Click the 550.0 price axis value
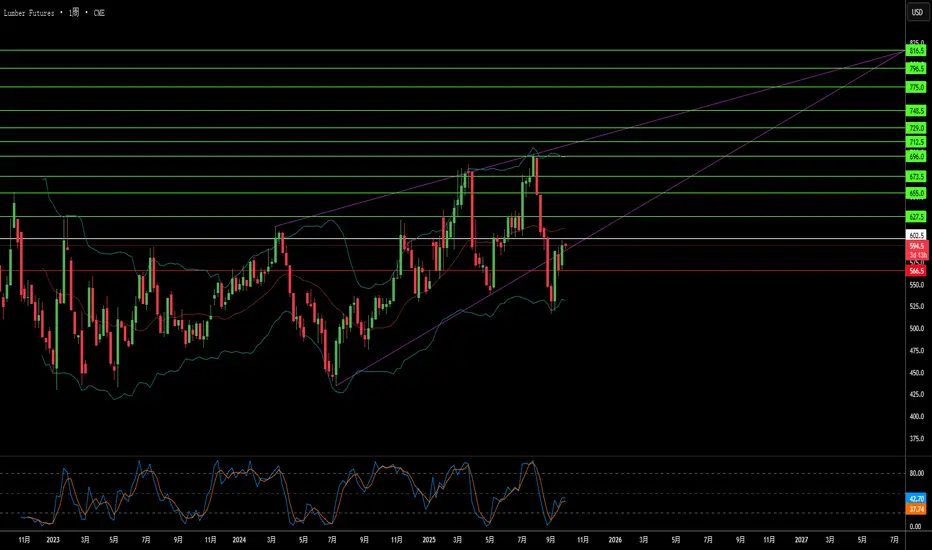The height and width of the screenshot is (550, 932). pyautogui.click(x=917, y=285)
